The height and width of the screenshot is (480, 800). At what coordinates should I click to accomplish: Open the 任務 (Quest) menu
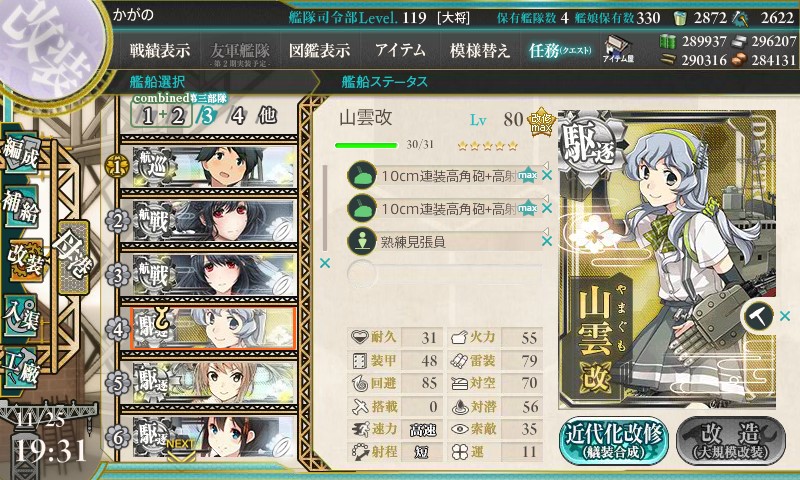tap(560, 50)
